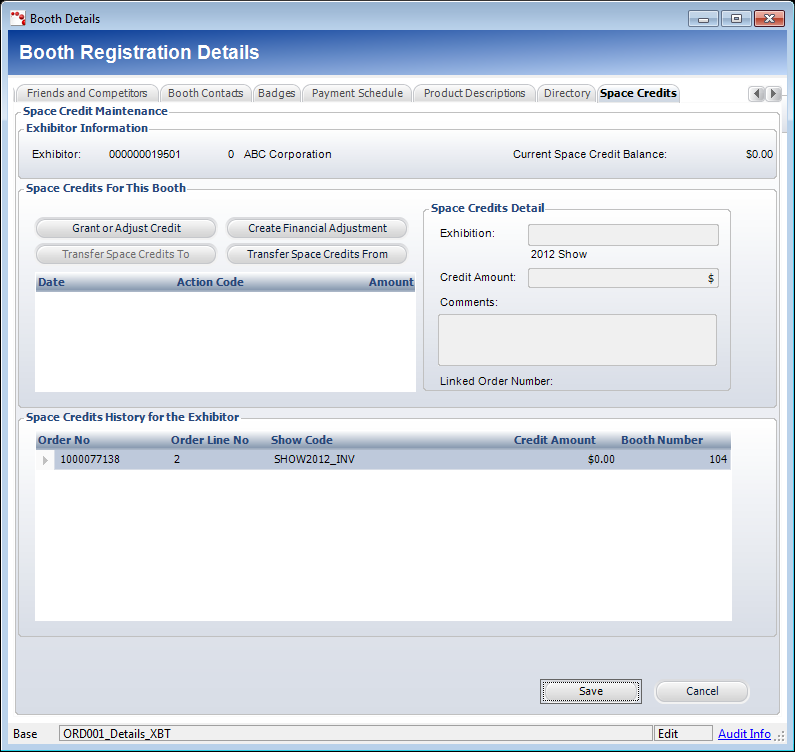Cancel the booth details dialog
This screenshot has height=752, width=795.
tap(701, 691)
